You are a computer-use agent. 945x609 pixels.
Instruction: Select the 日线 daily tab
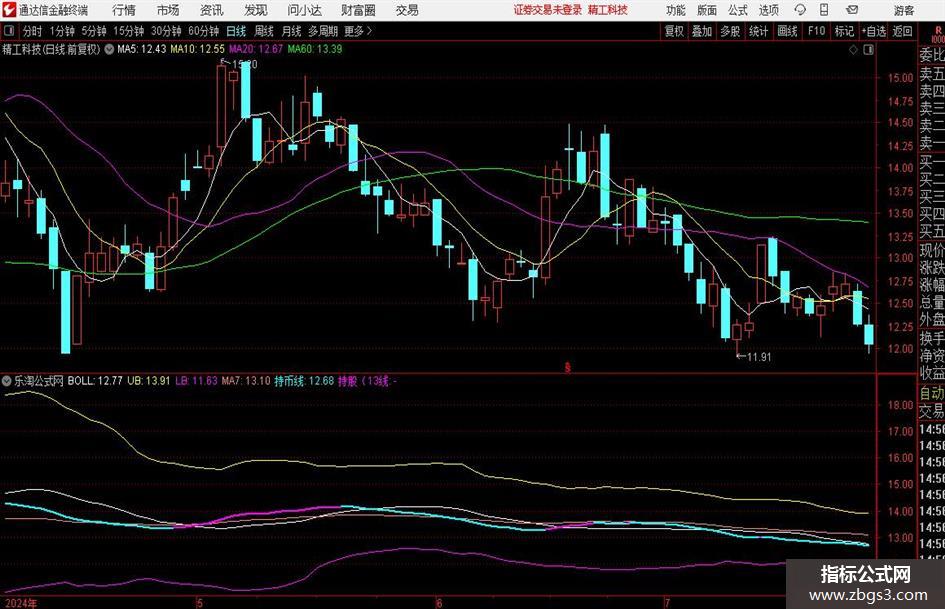click(x=236, y=31)
